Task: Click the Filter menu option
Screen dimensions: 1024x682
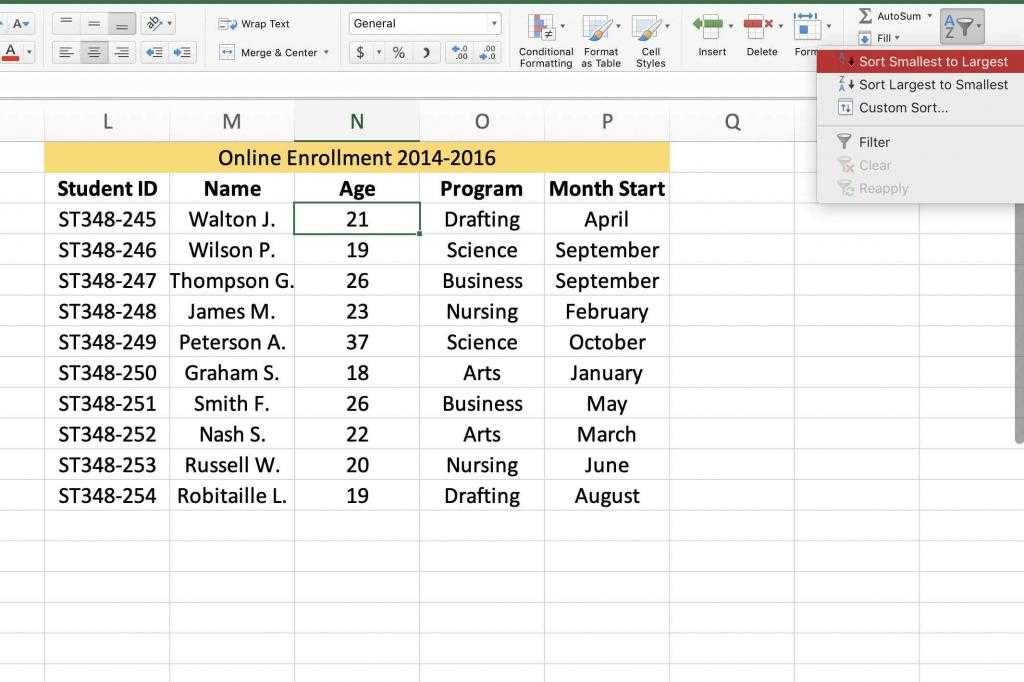Action: click(873, 142)
